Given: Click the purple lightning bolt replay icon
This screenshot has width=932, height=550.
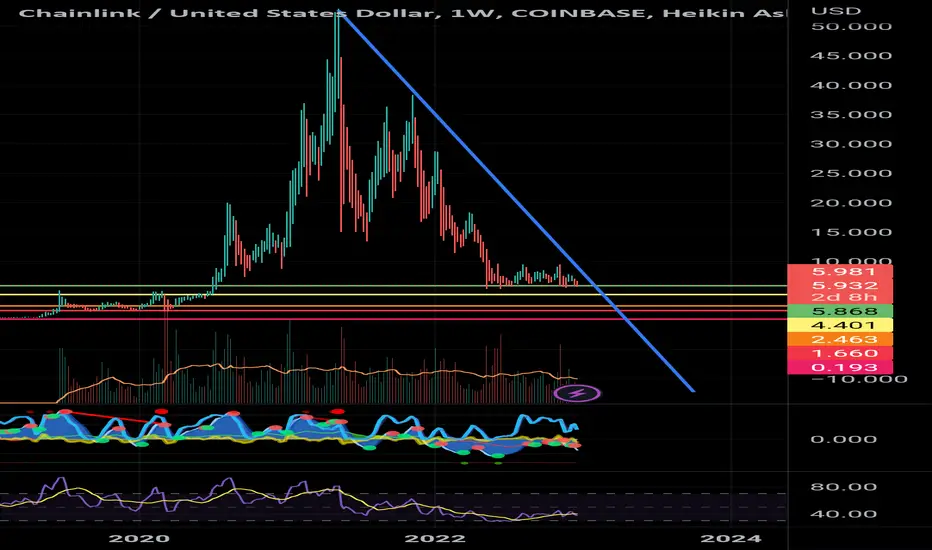Looking at the screenshot, I should (x=577, y=393).
